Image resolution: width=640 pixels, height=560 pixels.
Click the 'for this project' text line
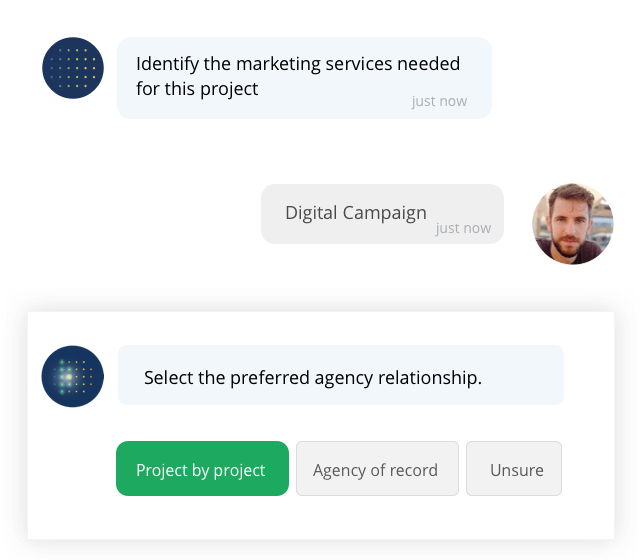click(x=197, y=89)
